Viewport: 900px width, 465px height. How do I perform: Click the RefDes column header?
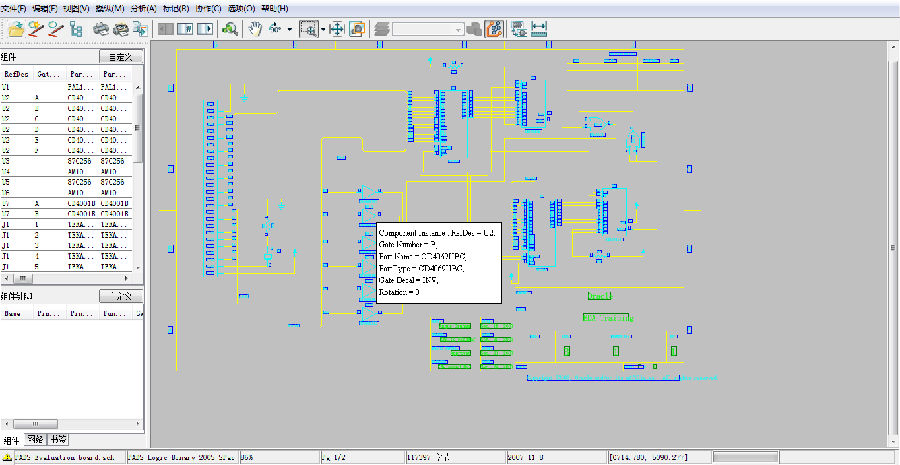pos(17,74)
